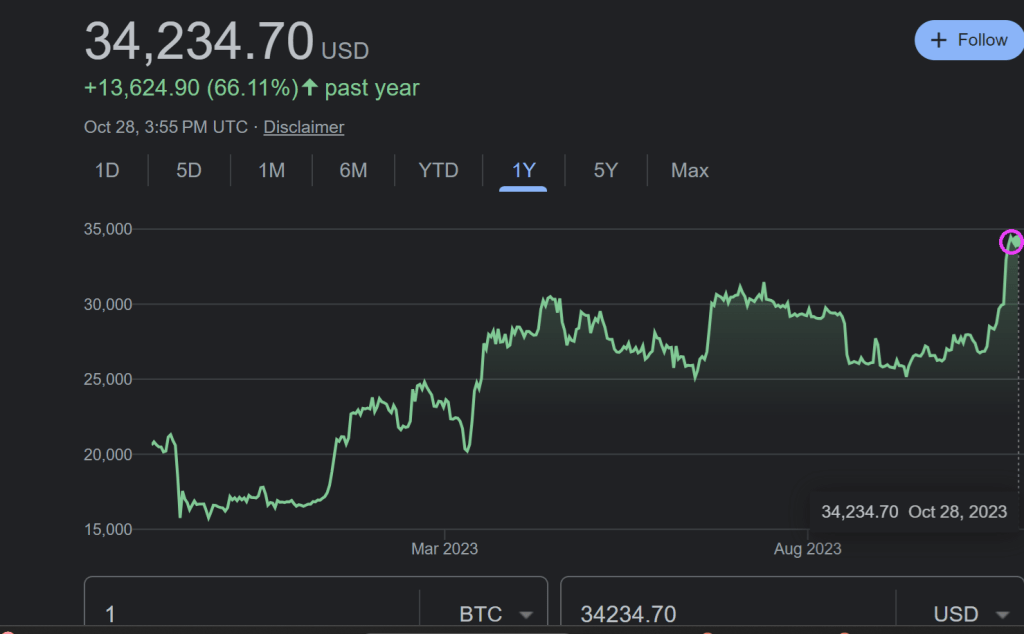Select the 5D time range tab

(x=189, y=171)
